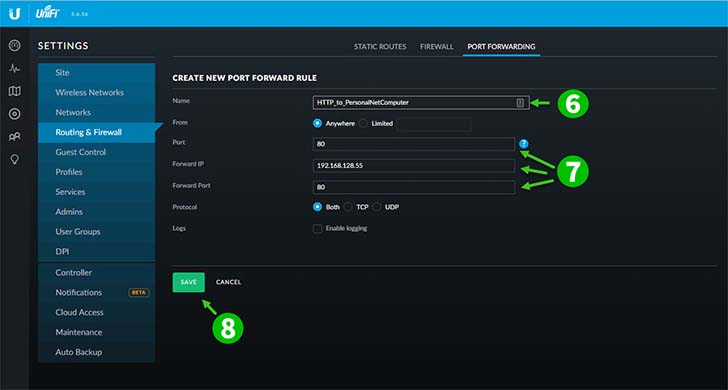Open Auto Backup settings

[97, 352]
